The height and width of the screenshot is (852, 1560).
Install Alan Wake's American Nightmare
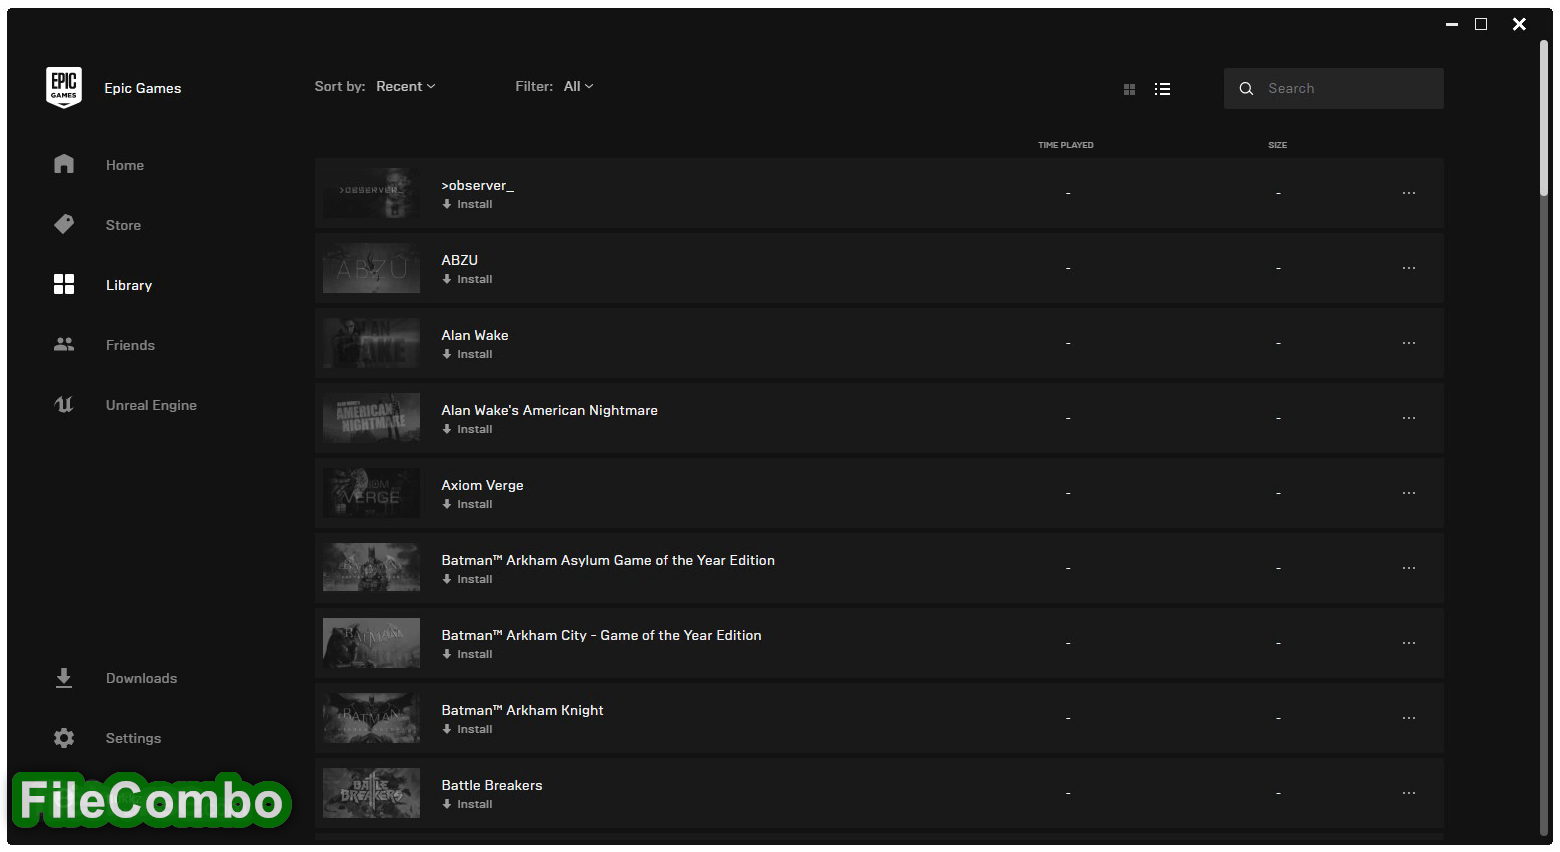tap(467, 429)
